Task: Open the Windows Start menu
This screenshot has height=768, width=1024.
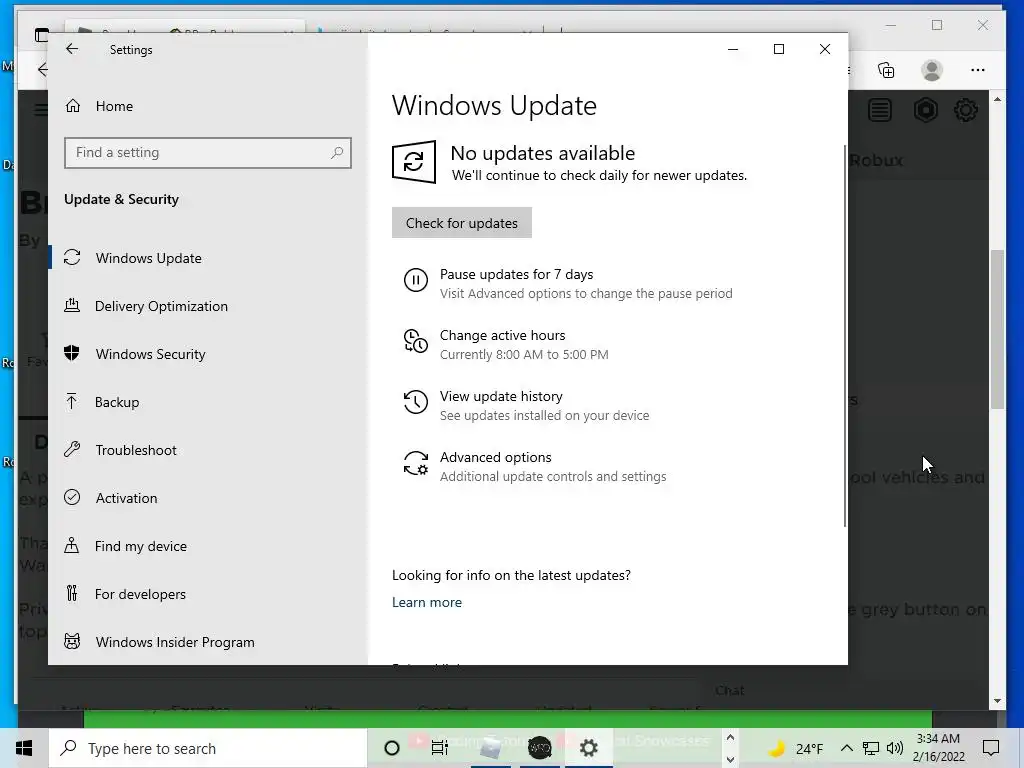Action: coord(24,748)
